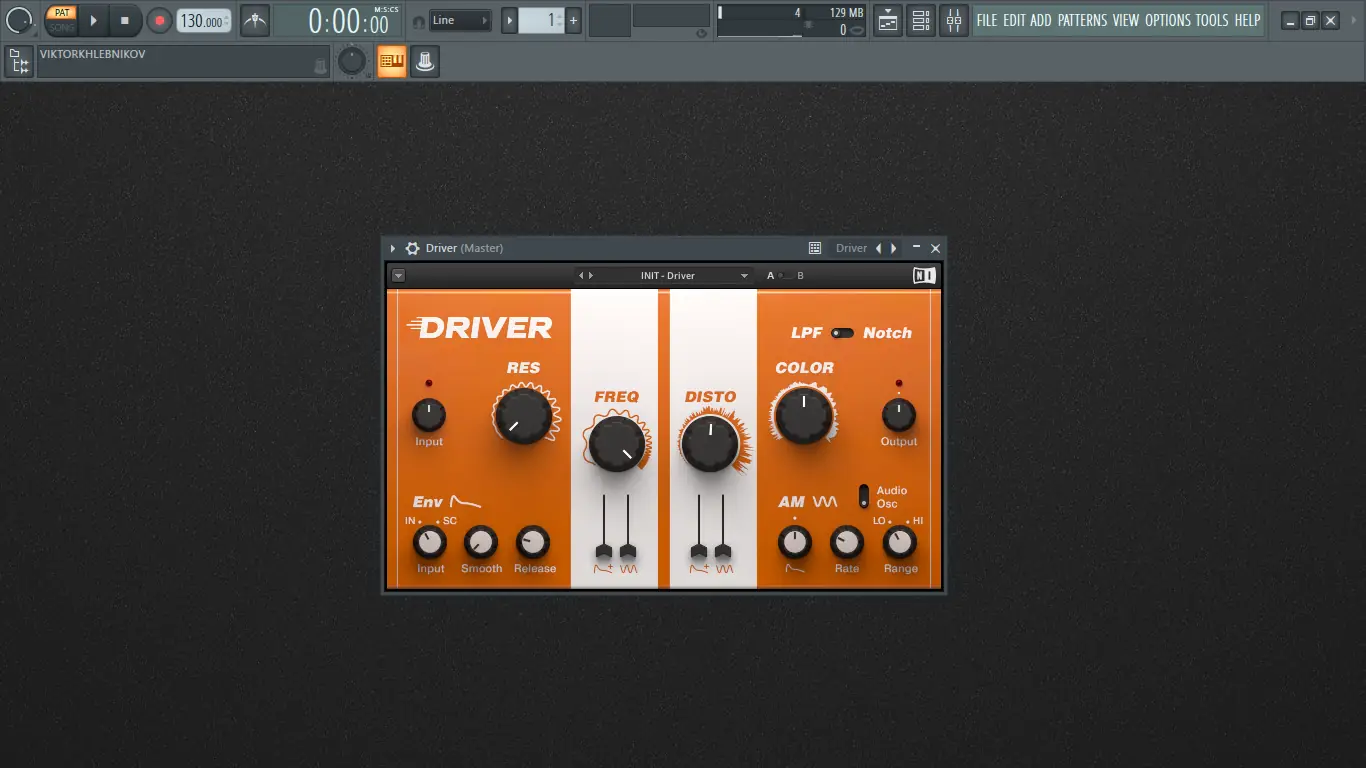Toggle the LPF / Notch filter switch
The width and height of the screenshot is (1366, 768).
pyautogui.click(x=843, y=333)
